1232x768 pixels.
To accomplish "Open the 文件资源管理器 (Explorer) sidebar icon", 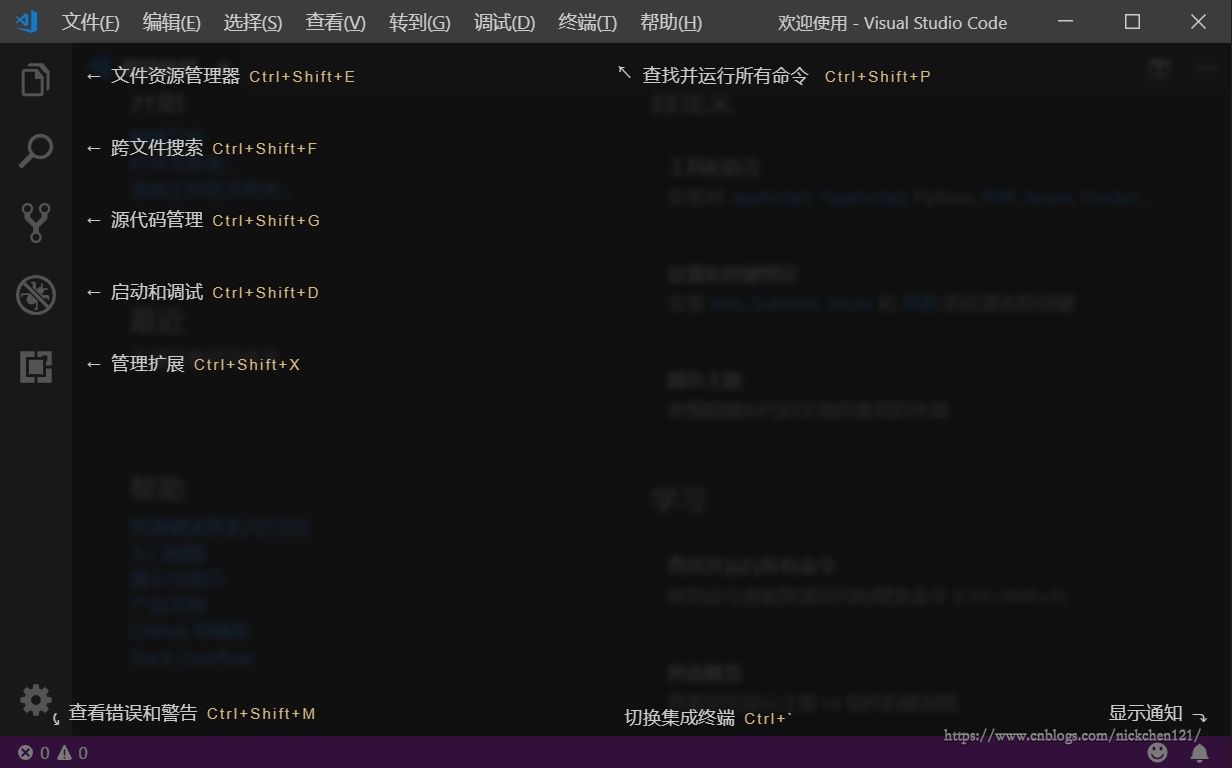I will (x=36, y=79).
